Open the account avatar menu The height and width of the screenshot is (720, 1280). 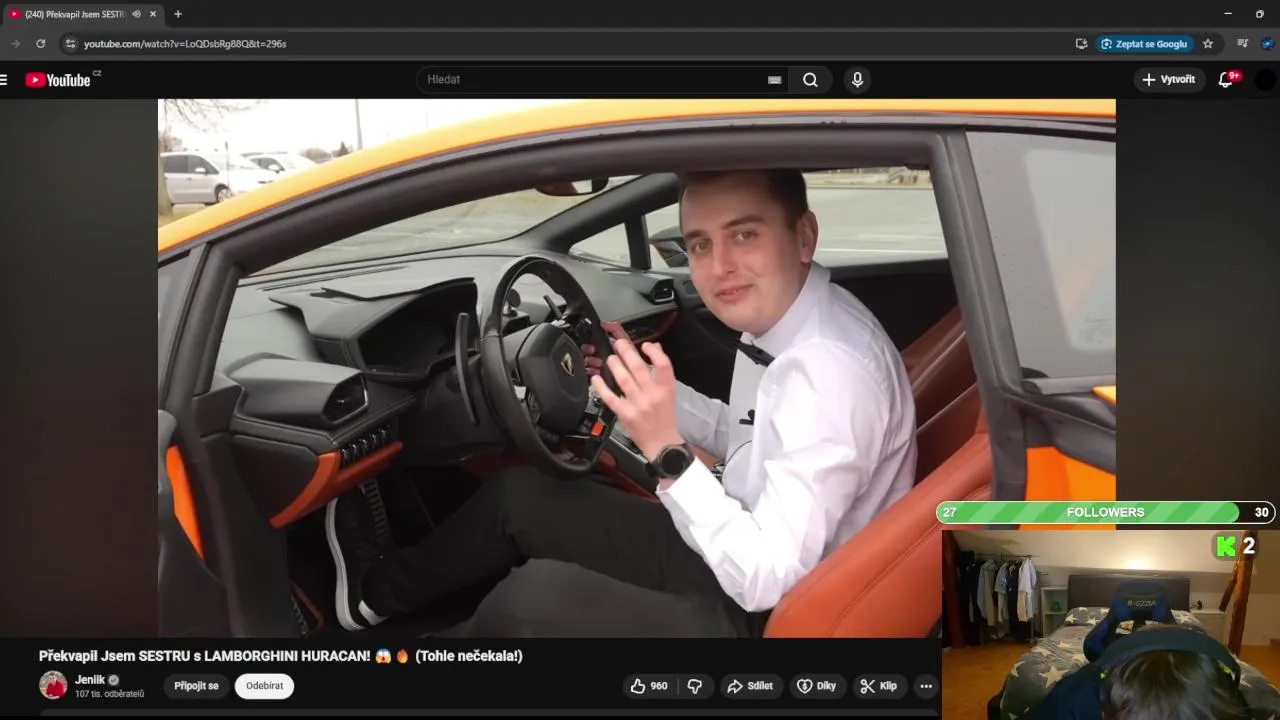(1265, 80)
